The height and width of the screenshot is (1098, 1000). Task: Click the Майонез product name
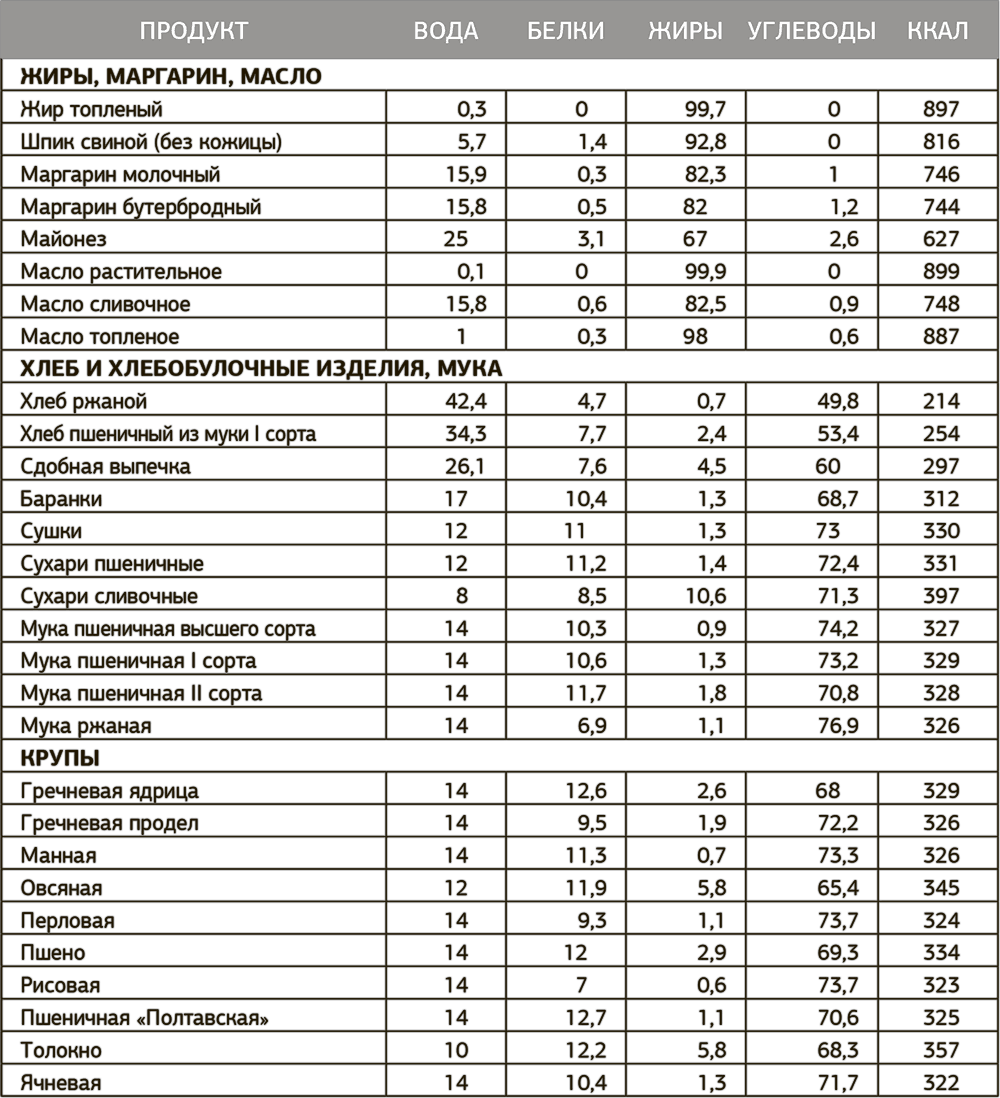point(63,239)
